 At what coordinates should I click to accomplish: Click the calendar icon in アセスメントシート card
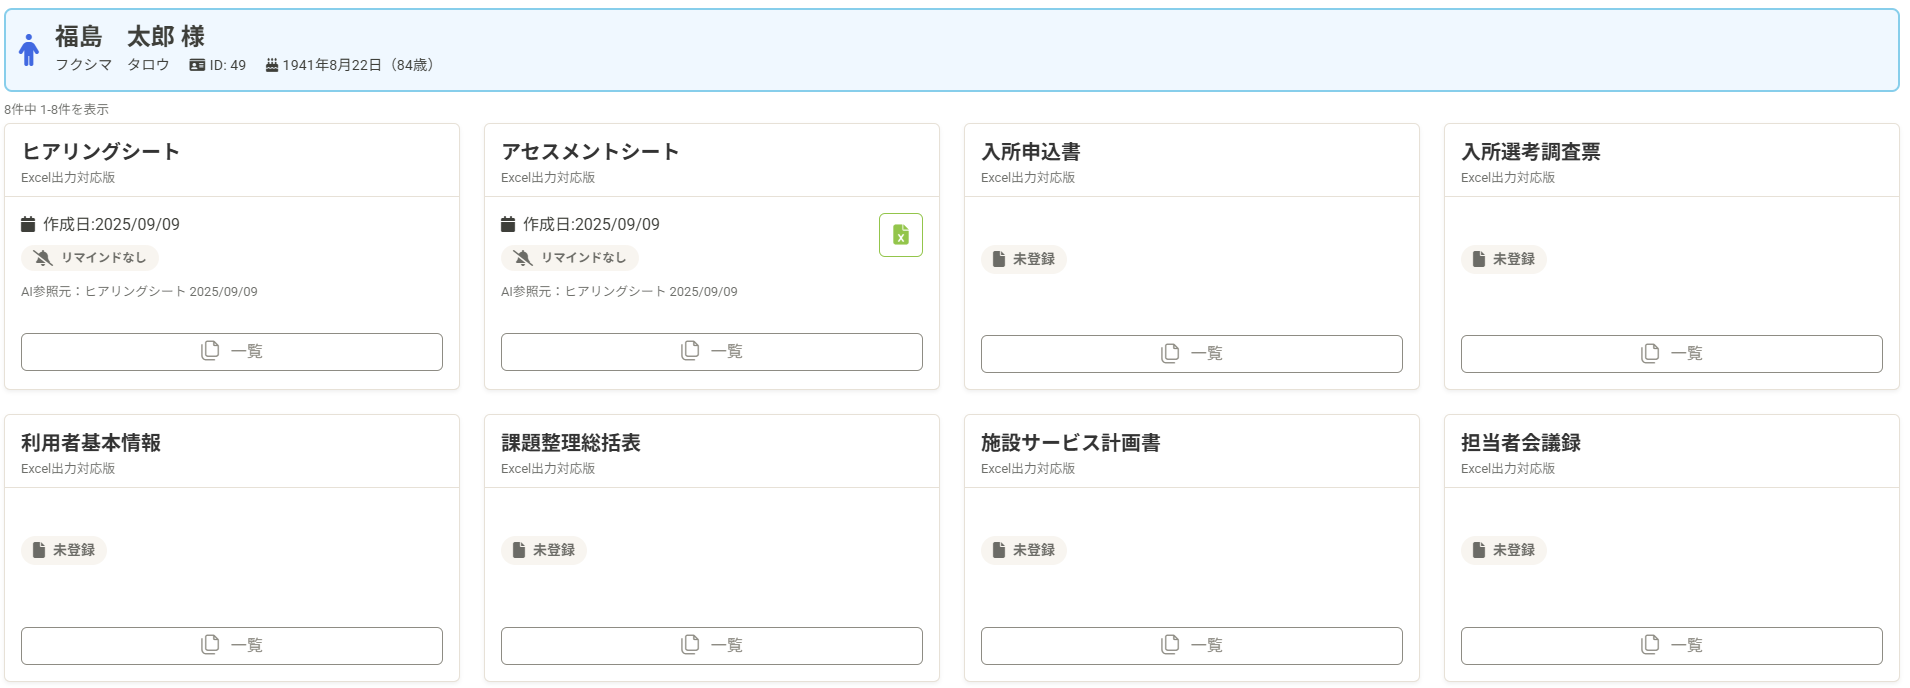[x=508, y=224]
